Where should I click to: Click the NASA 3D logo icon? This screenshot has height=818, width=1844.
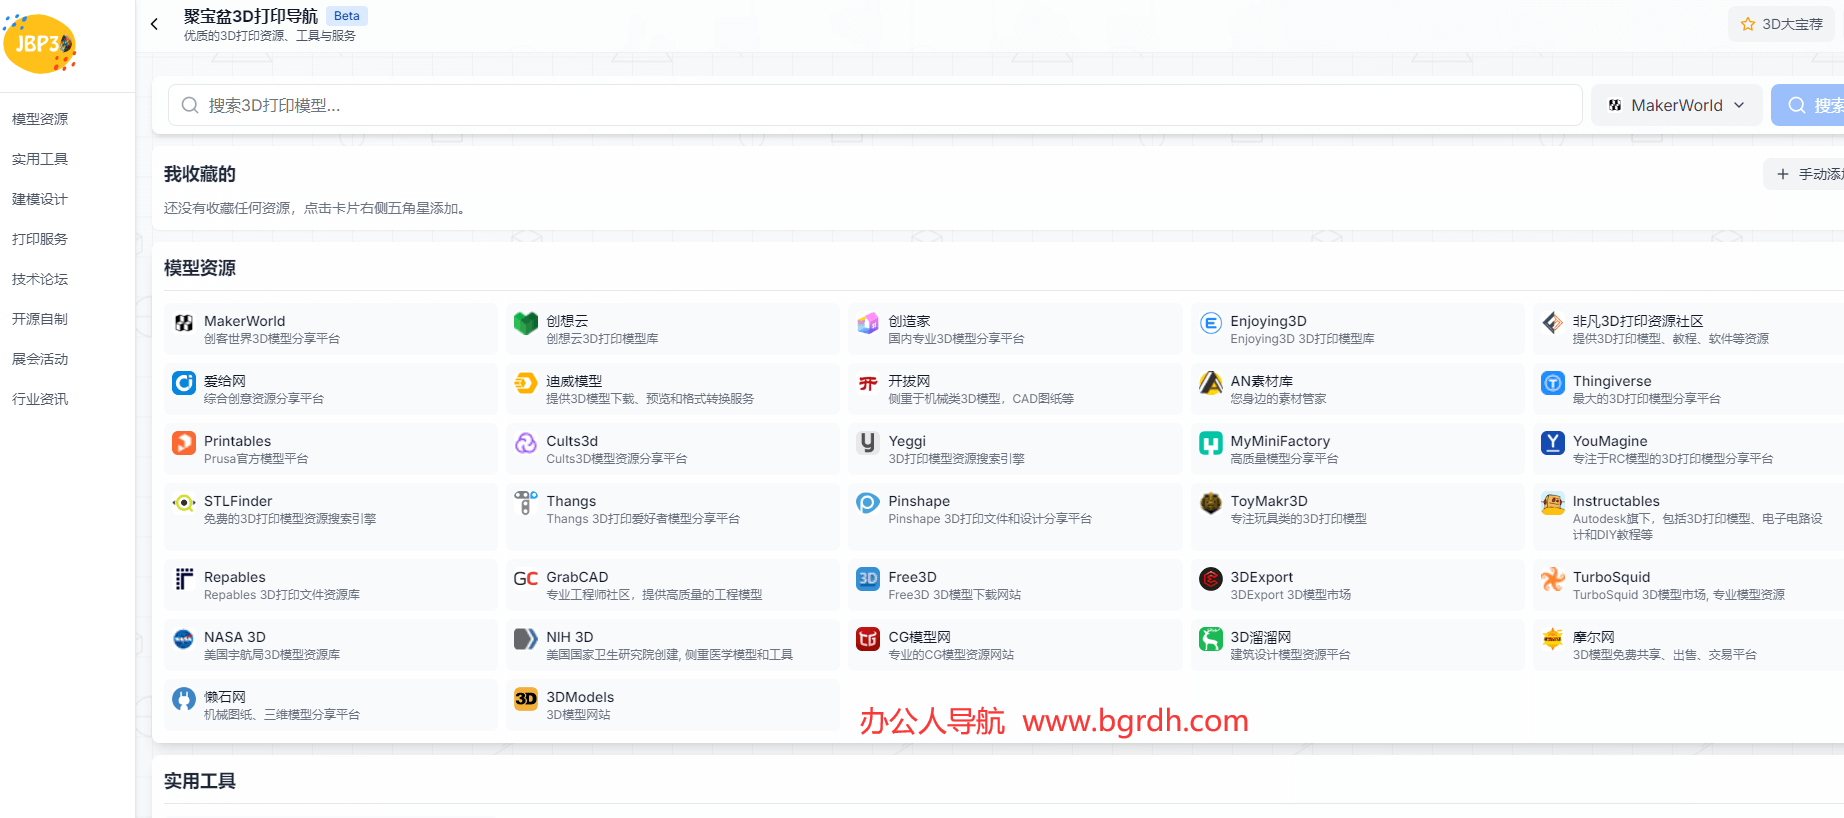pos(184,639)
